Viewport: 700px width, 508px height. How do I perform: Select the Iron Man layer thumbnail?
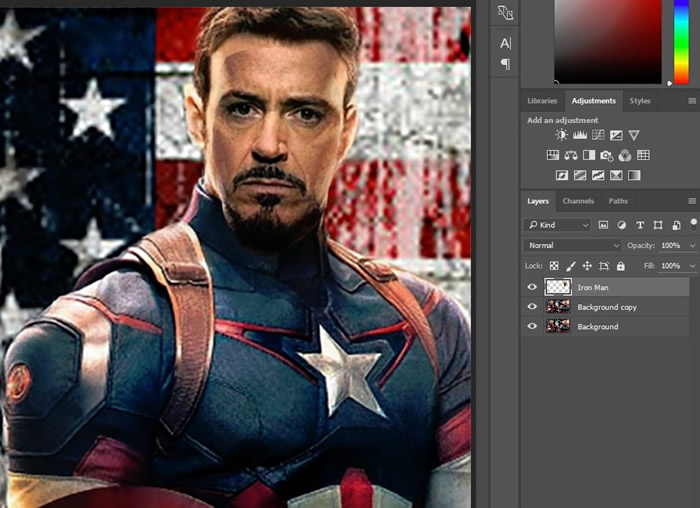[x=558, y=287]
